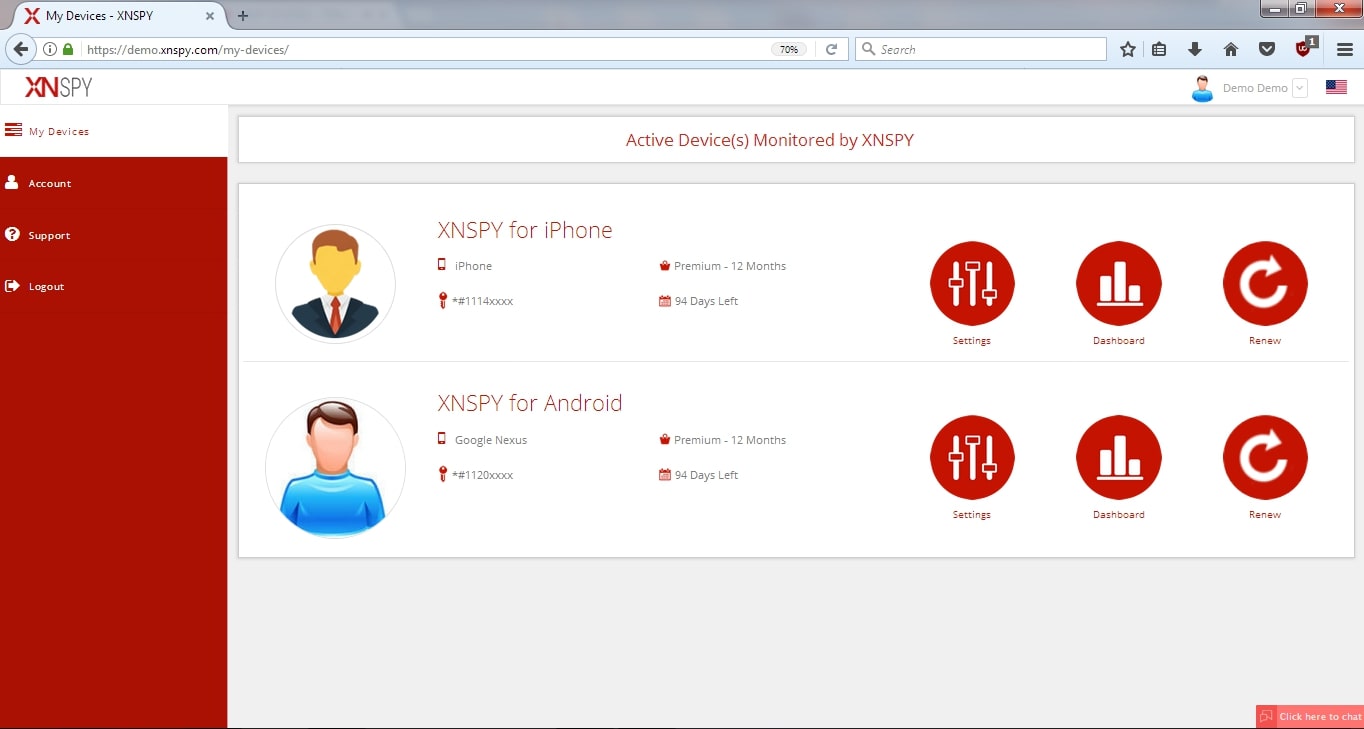
Task: Select My Devices in the sidebar
Action: coord(114,131)
